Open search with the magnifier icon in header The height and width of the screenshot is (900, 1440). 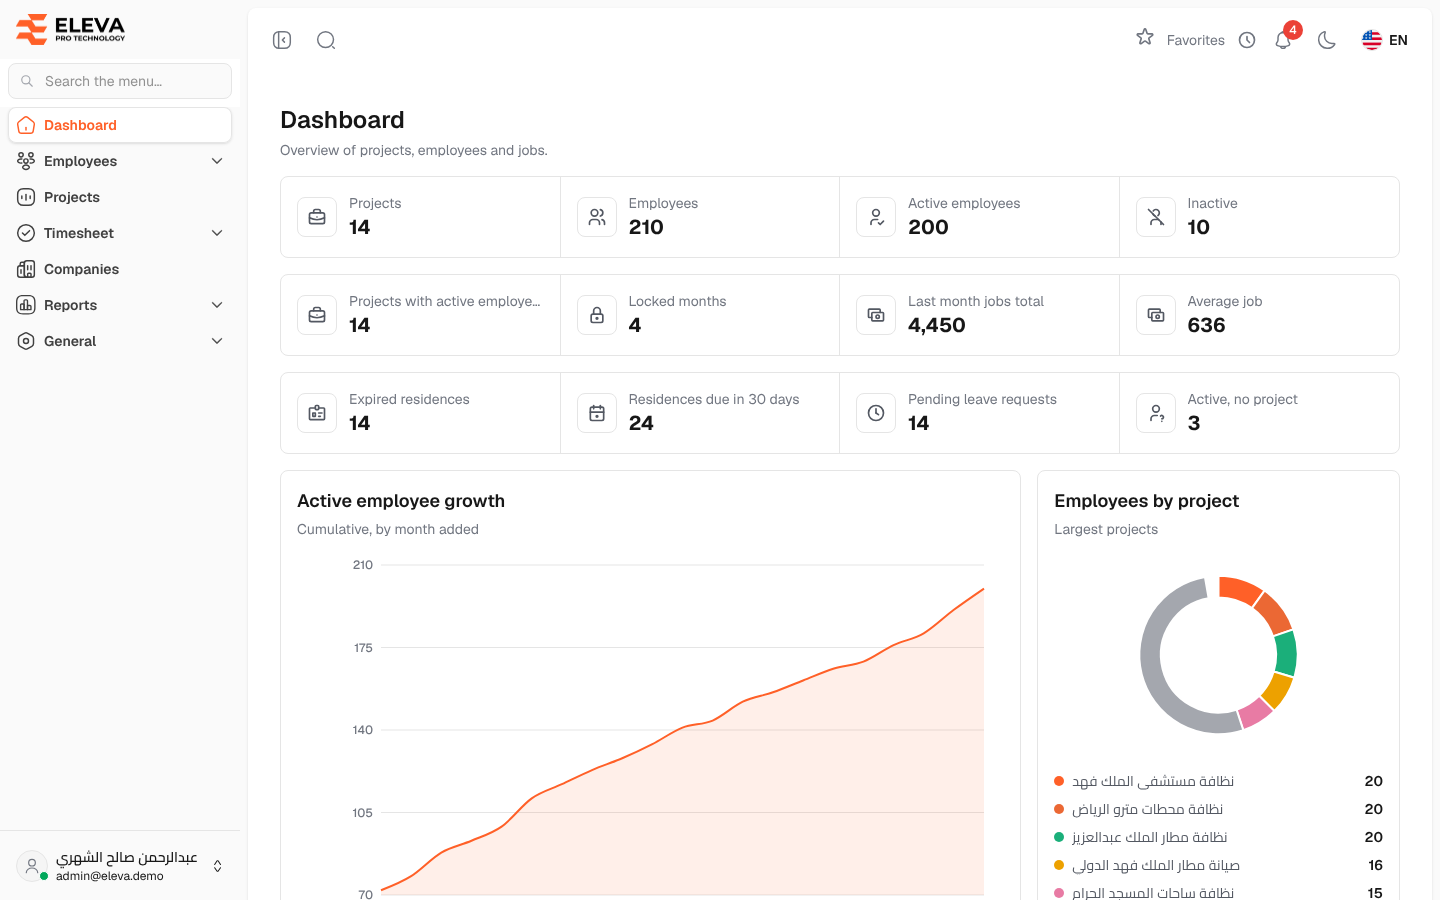(326, 40)
